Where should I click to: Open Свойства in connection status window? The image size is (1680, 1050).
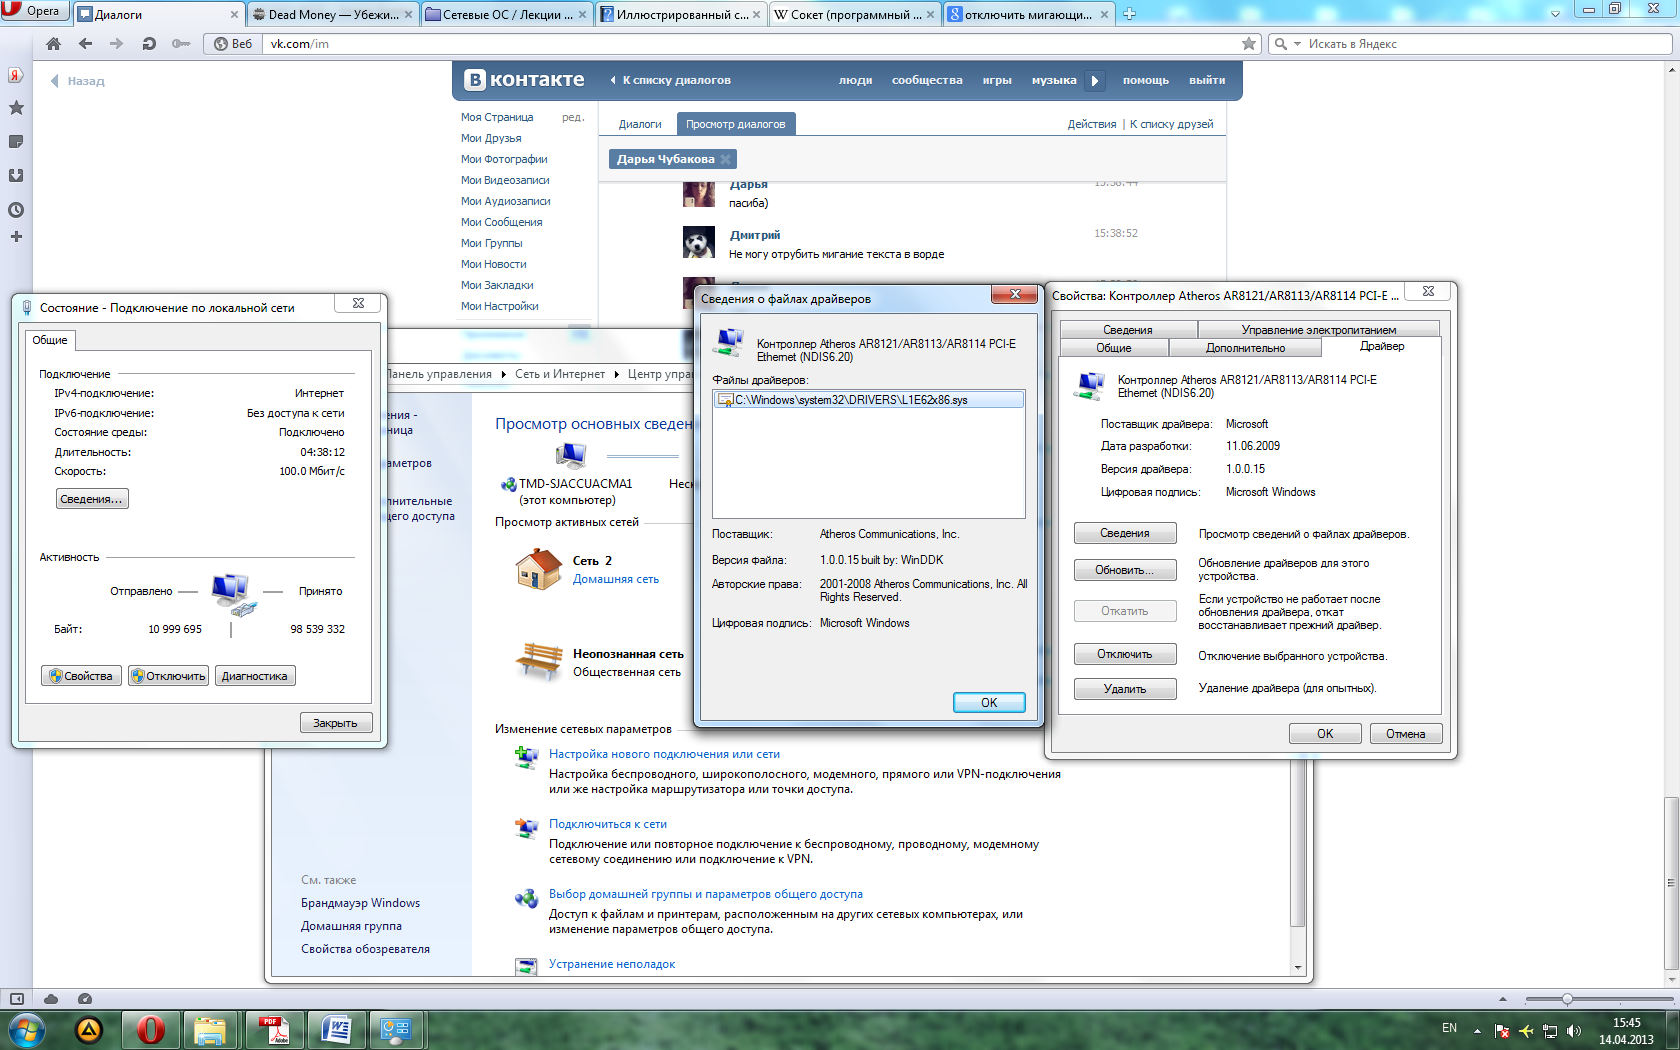tap(82, 676)
